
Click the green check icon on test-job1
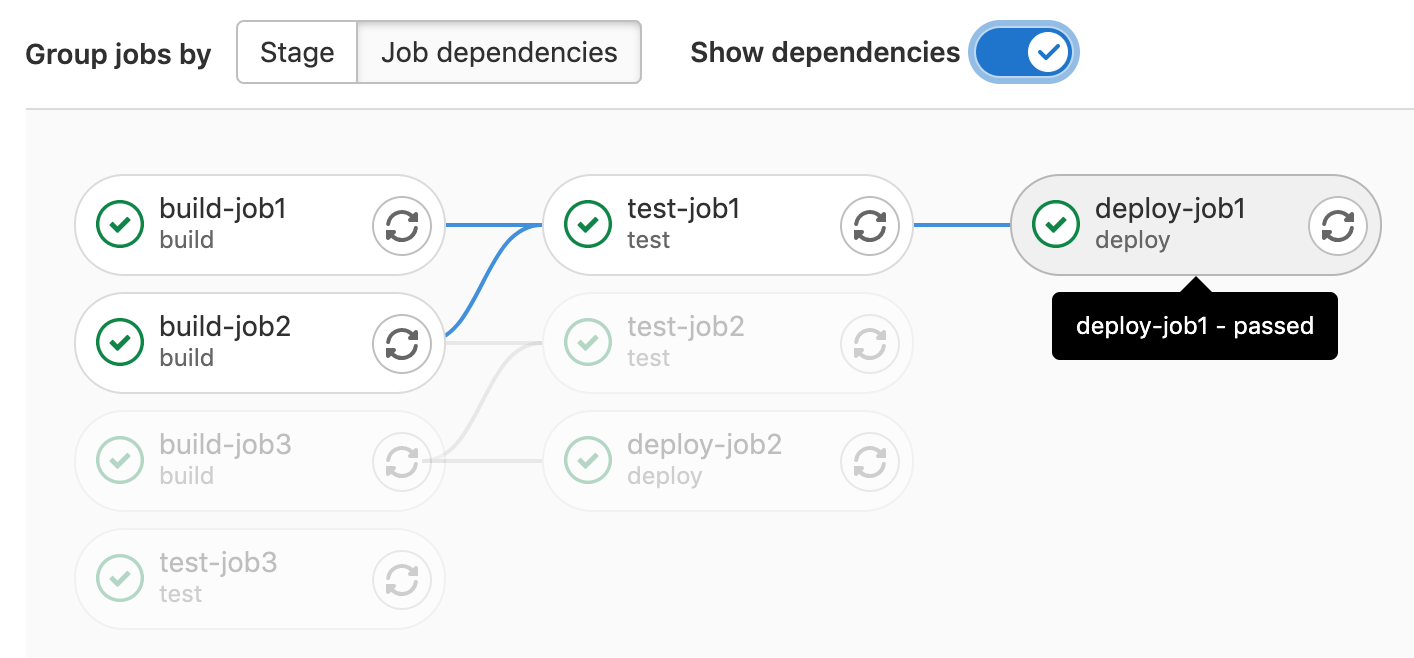click(x=588, y=225)
